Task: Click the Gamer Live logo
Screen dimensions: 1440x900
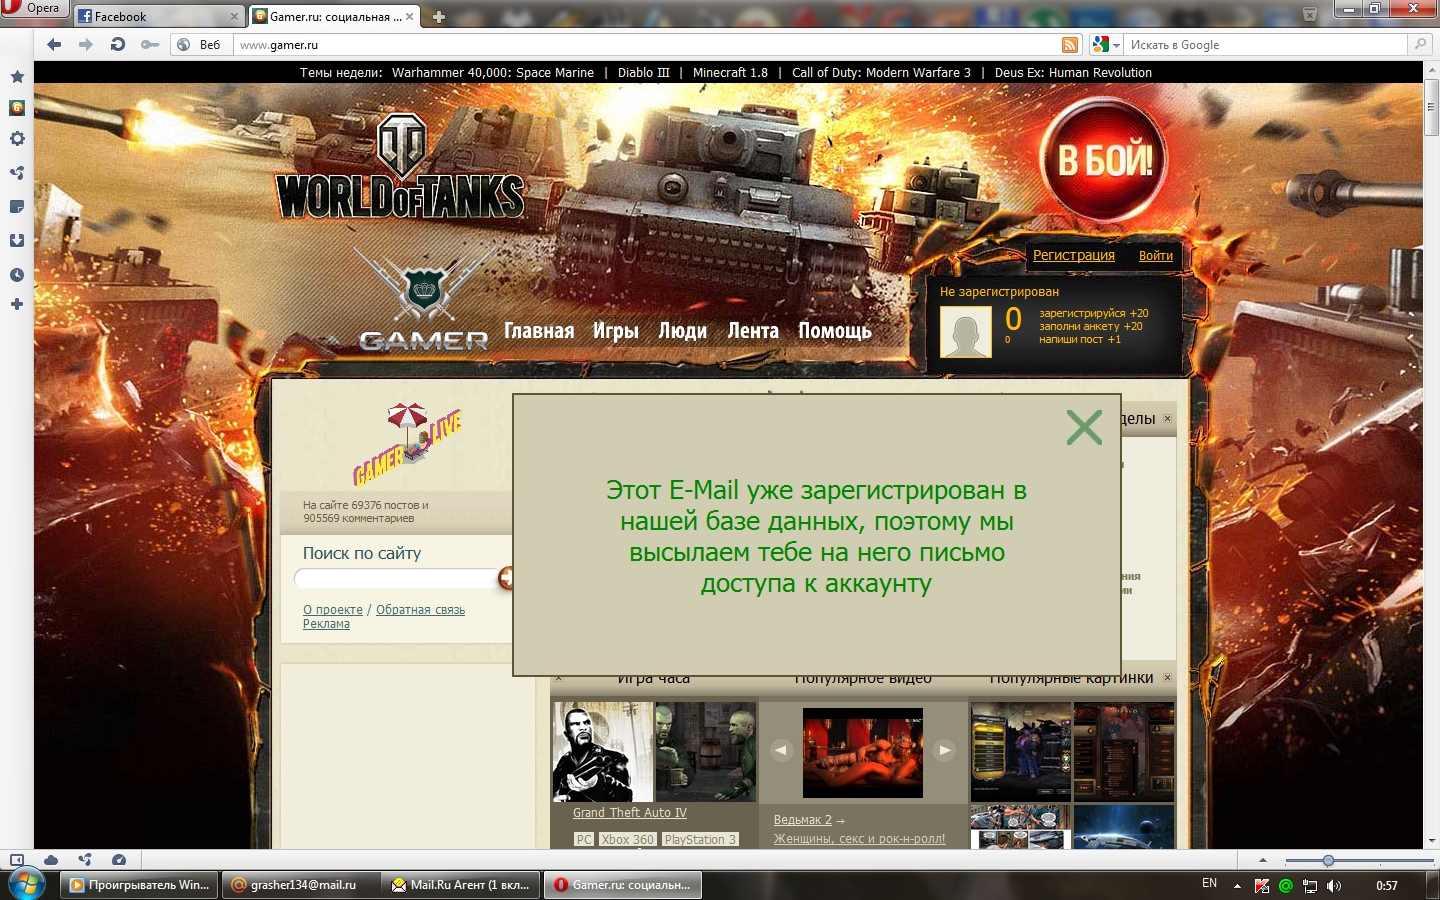Action: click(407, 444)
